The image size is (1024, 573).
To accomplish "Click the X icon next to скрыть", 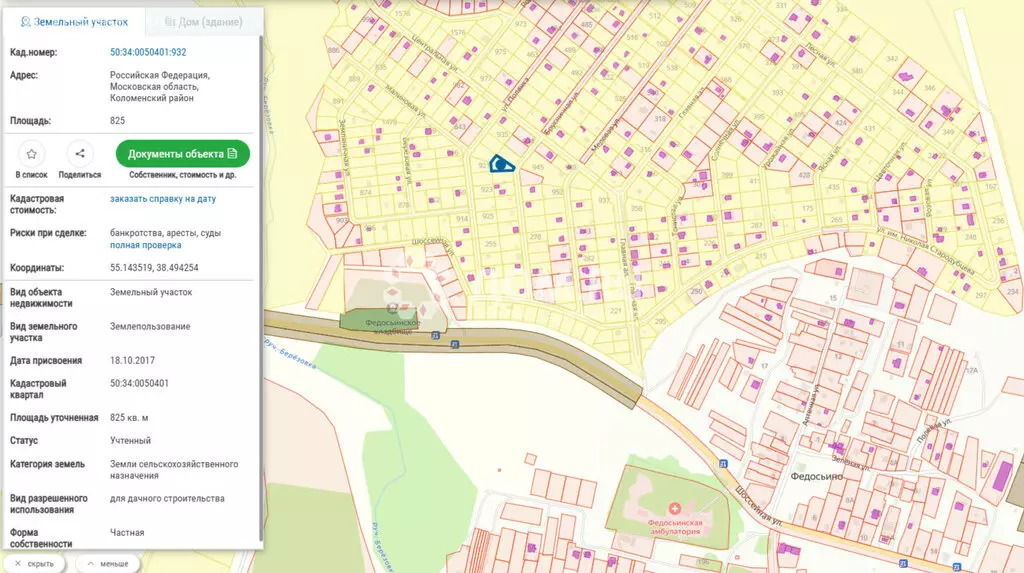I will 18,563.
